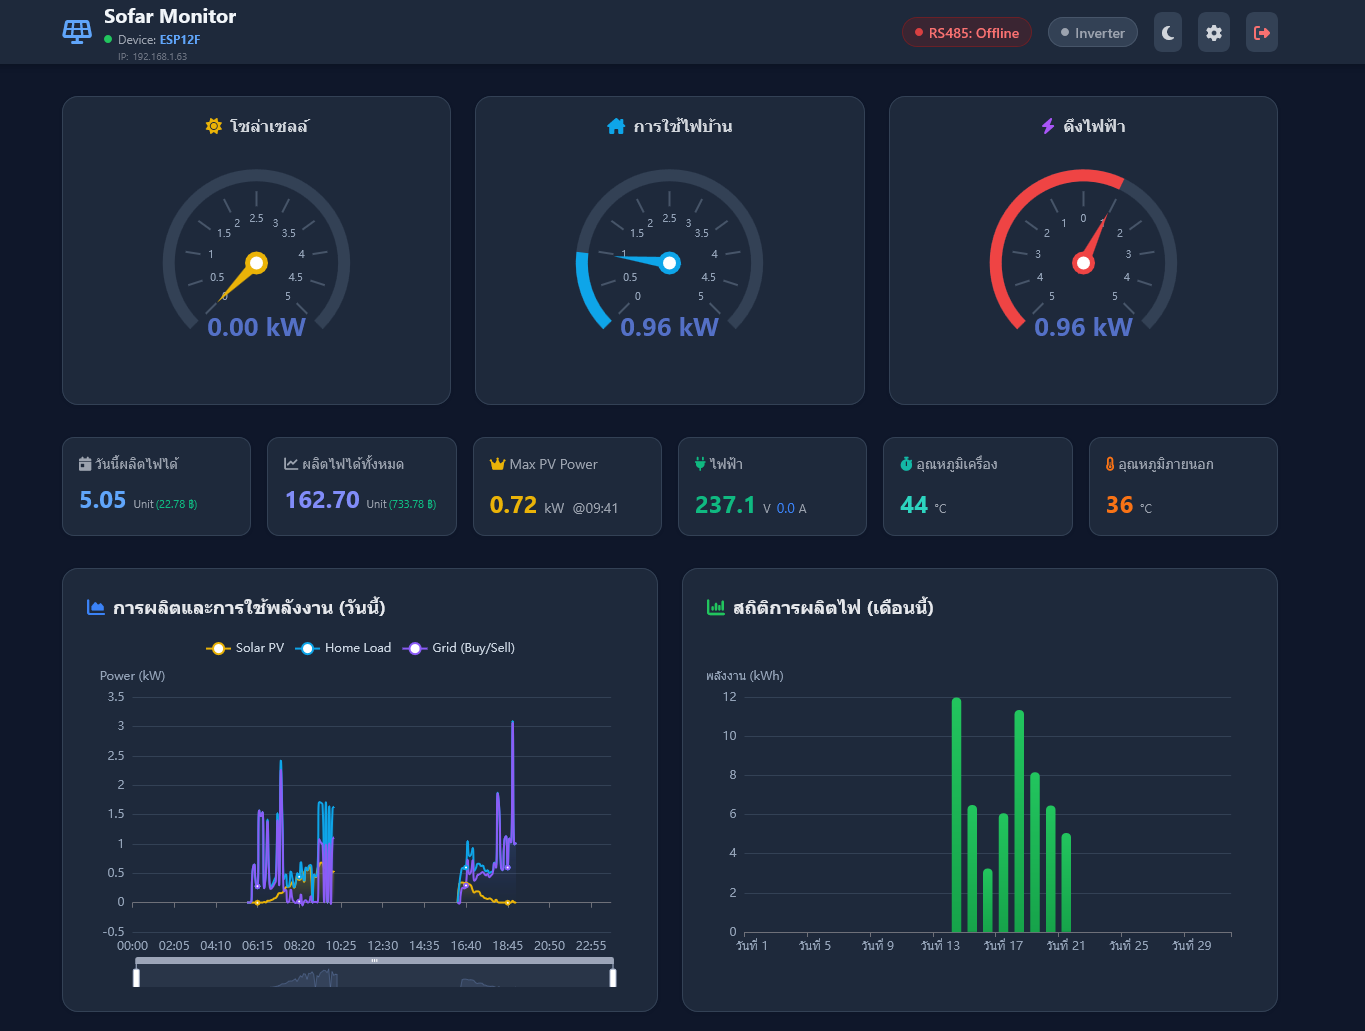Click the Inverter status pill
Viewport: 1365px width, 1031px height.
tap(1093, 33)
